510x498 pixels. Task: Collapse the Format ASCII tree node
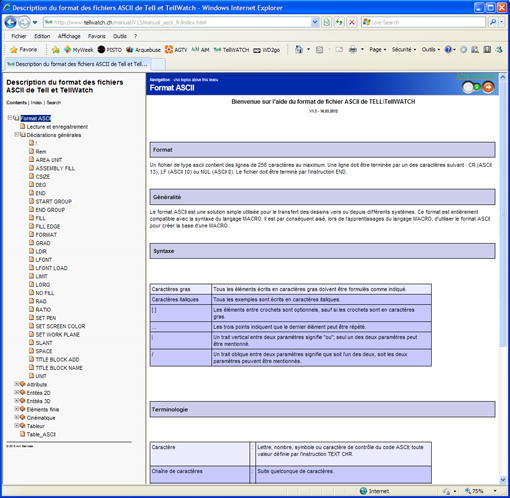(10, 118)
